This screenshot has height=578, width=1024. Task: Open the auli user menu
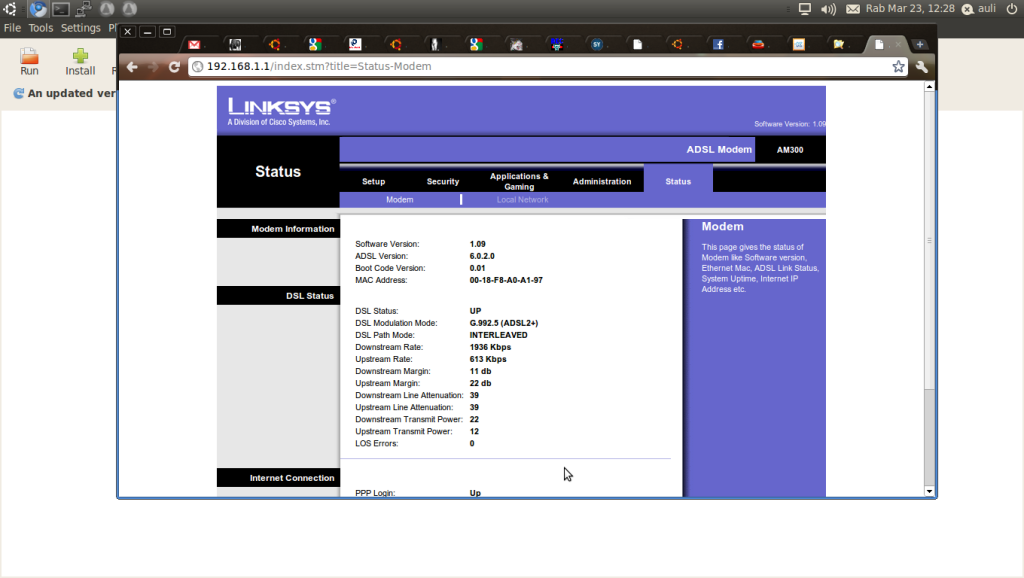[x=987, y=8]
